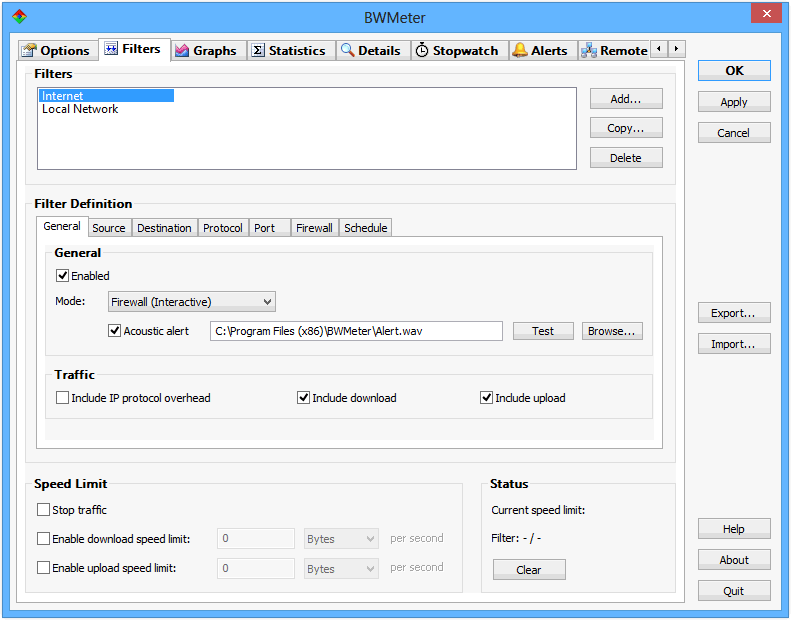This screenshot has height=620, width=791.
Task: Select the Firewall filter definition tab
Action: point(314,228)
